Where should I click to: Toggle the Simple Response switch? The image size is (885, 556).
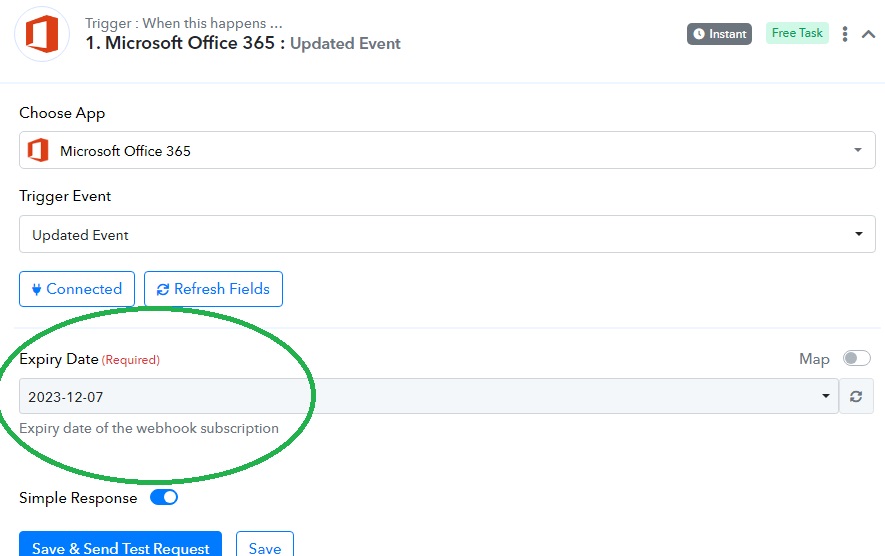tap(164, 497)
